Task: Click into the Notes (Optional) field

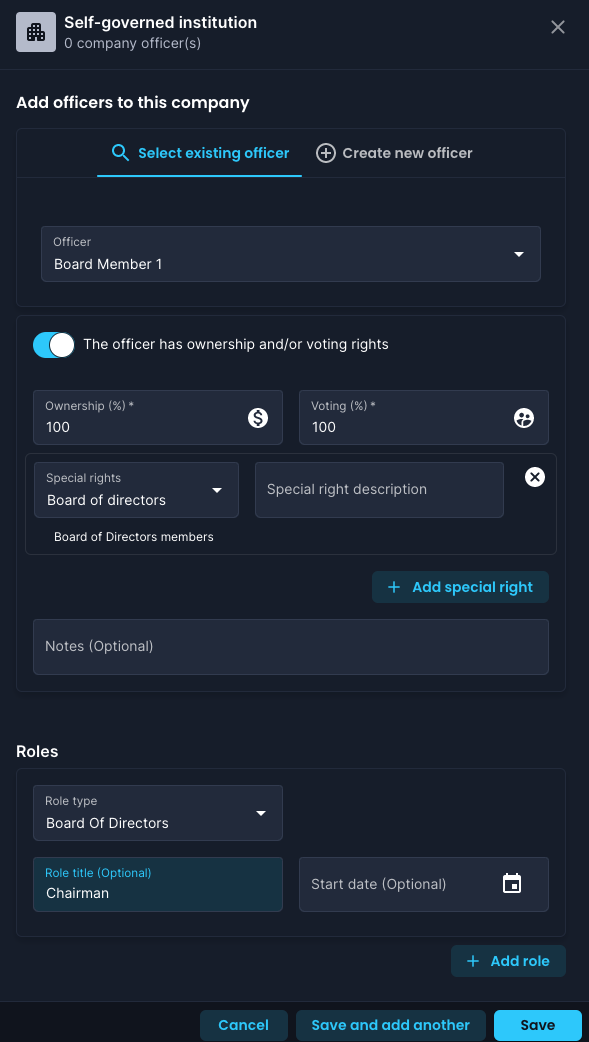Action: [x=291, y=647]
